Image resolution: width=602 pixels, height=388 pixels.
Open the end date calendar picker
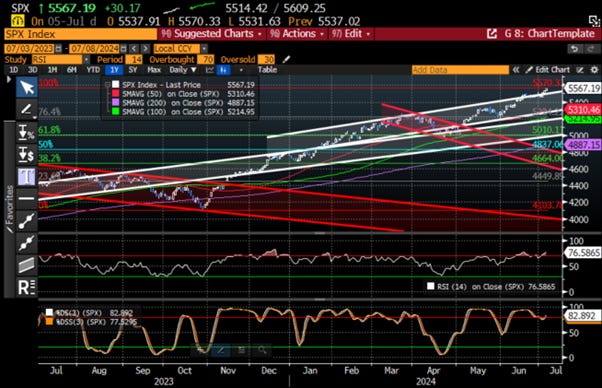124,49
